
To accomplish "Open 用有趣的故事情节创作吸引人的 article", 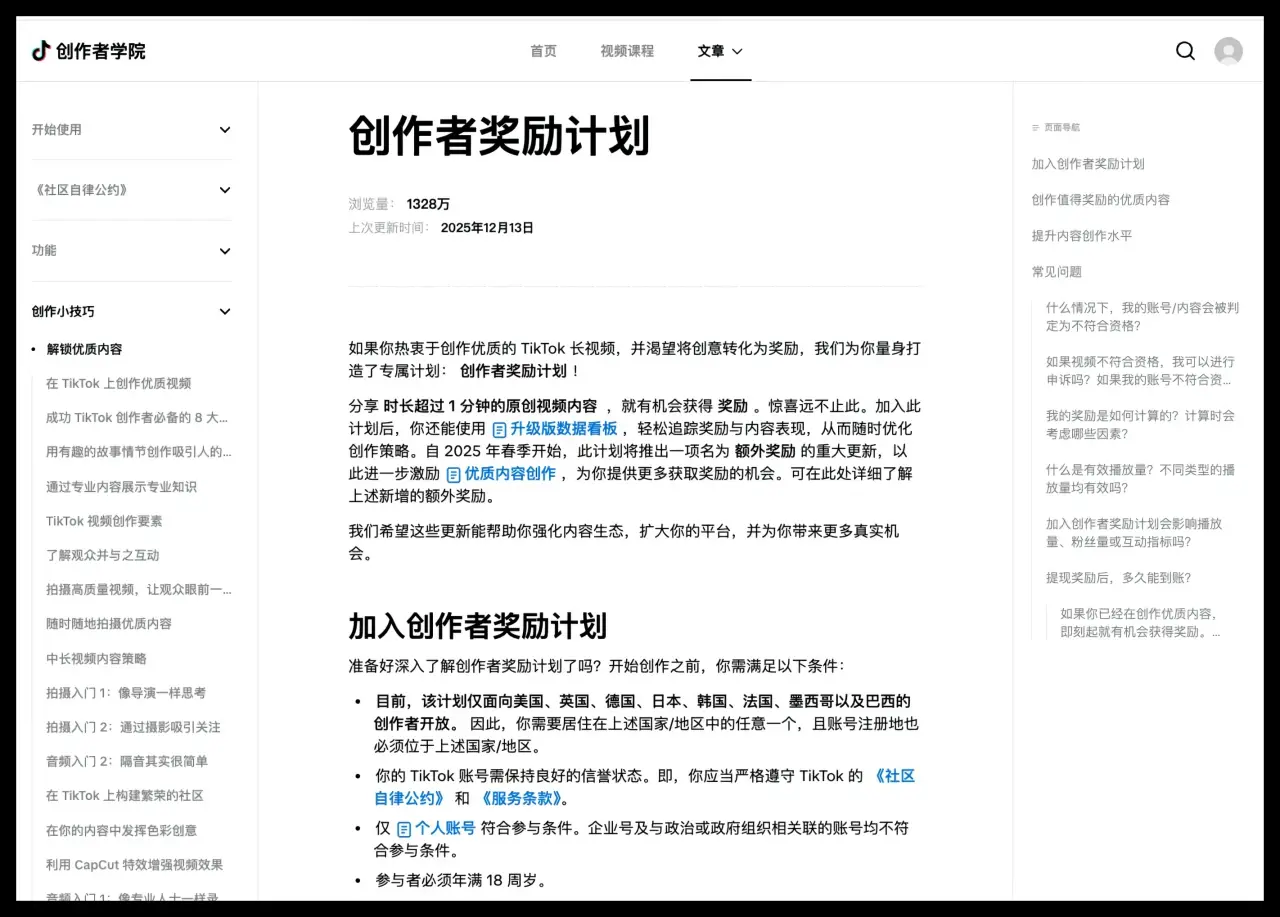I will 139,452.
